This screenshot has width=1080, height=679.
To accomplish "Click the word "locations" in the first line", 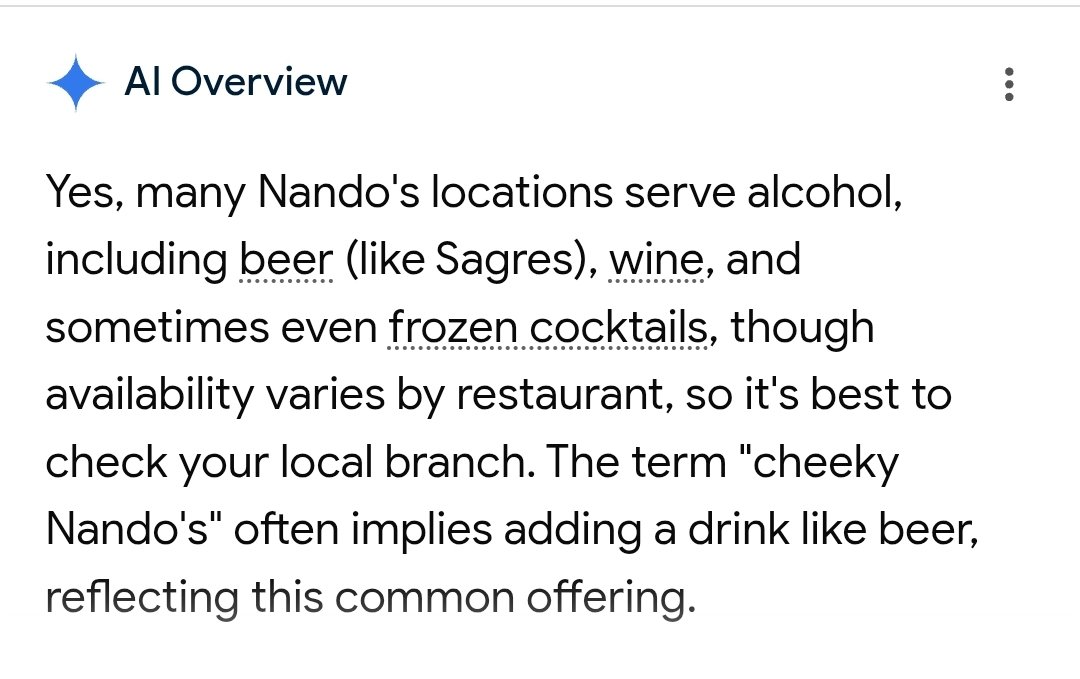I will pos(520,192).
